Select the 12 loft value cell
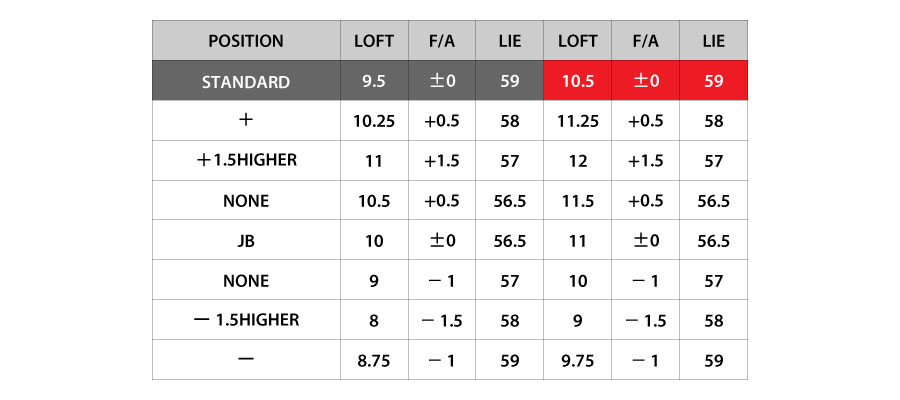900x400 pixels. point(576,160)
